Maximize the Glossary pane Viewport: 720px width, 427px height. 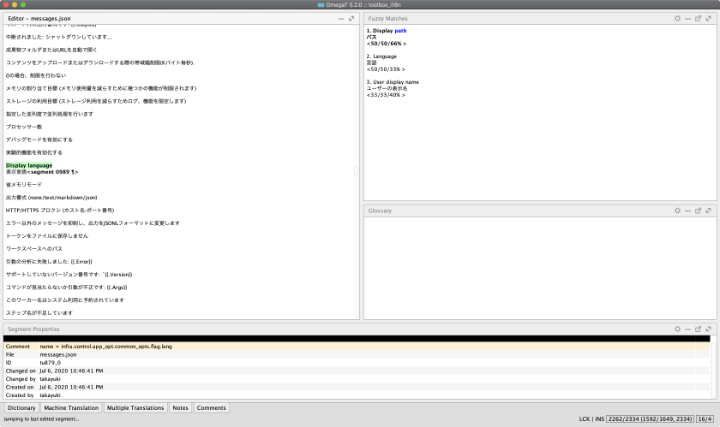coord(708,211)
